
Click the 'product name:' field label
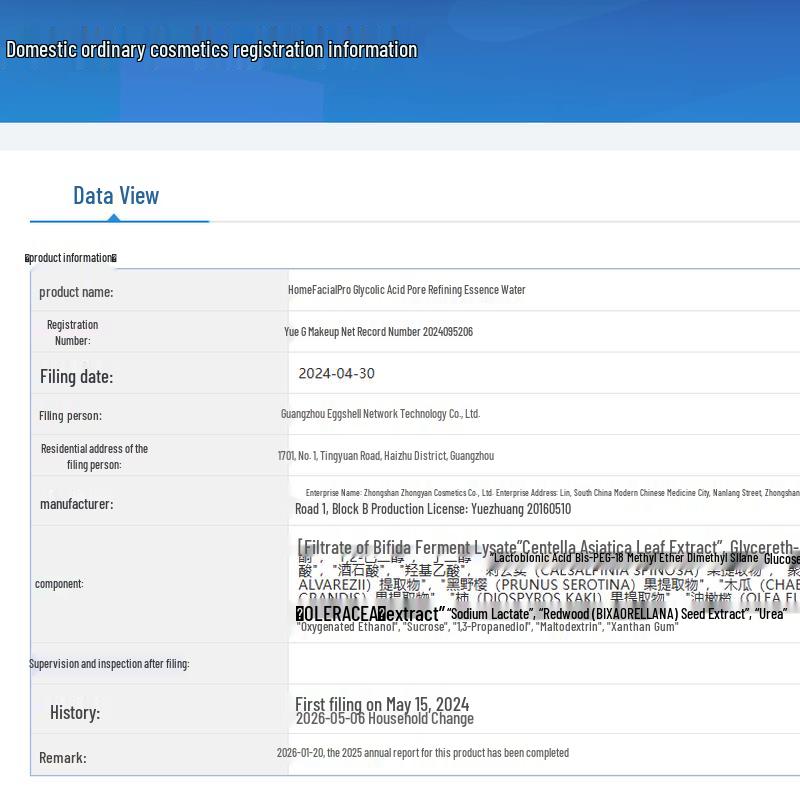tap(76, 292)
